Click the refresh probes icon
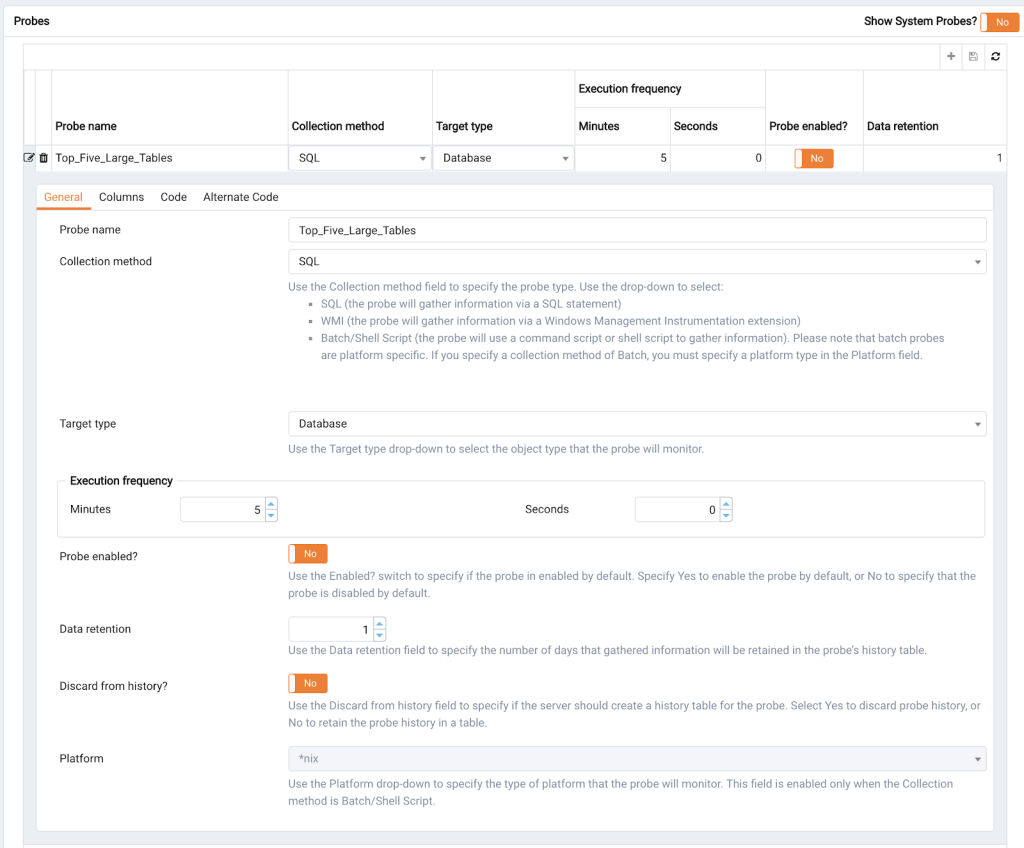The image size is (1024, 848). pos(995,57)
